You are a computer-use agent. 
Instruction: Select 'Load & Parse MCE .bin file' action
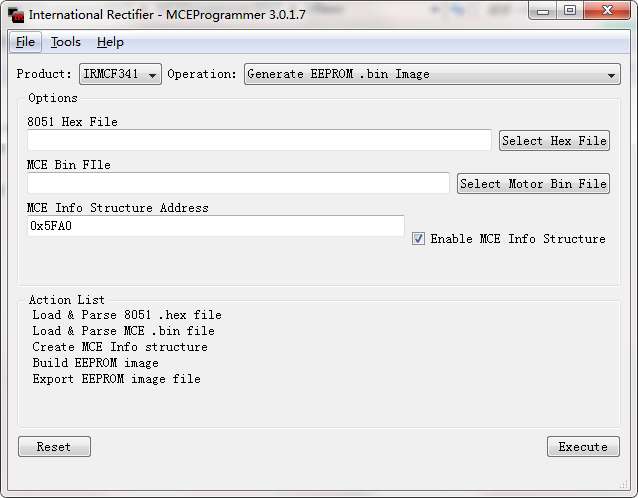[123, 331]
